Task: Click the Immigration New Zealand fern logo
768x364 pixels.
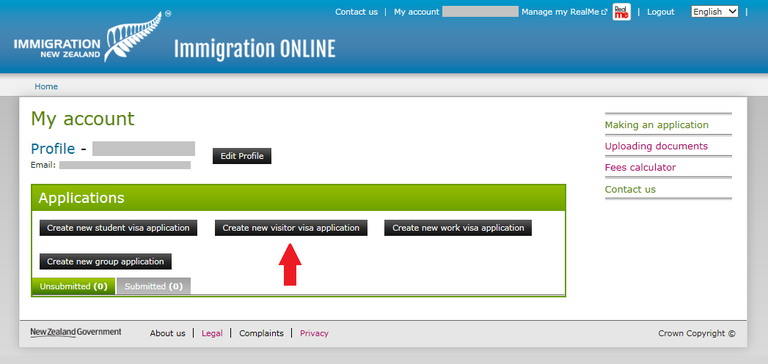Action: click(x=92, y=37)
